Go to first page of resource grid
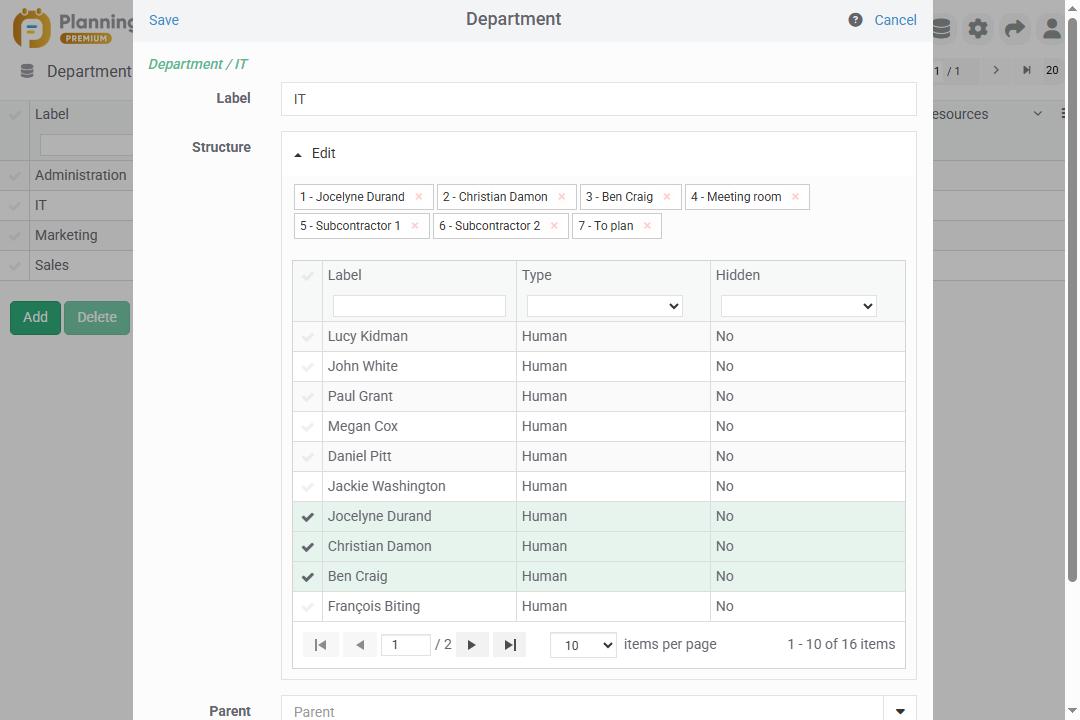 coord(320,645)
